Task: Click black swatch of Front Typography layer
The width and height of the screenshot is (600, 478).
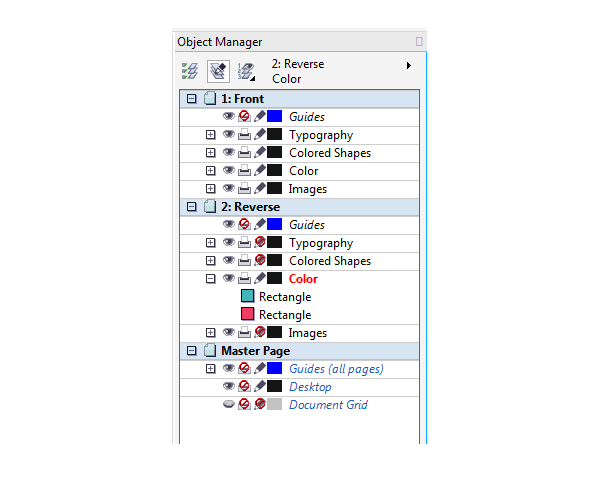Action: pos(274,134)
